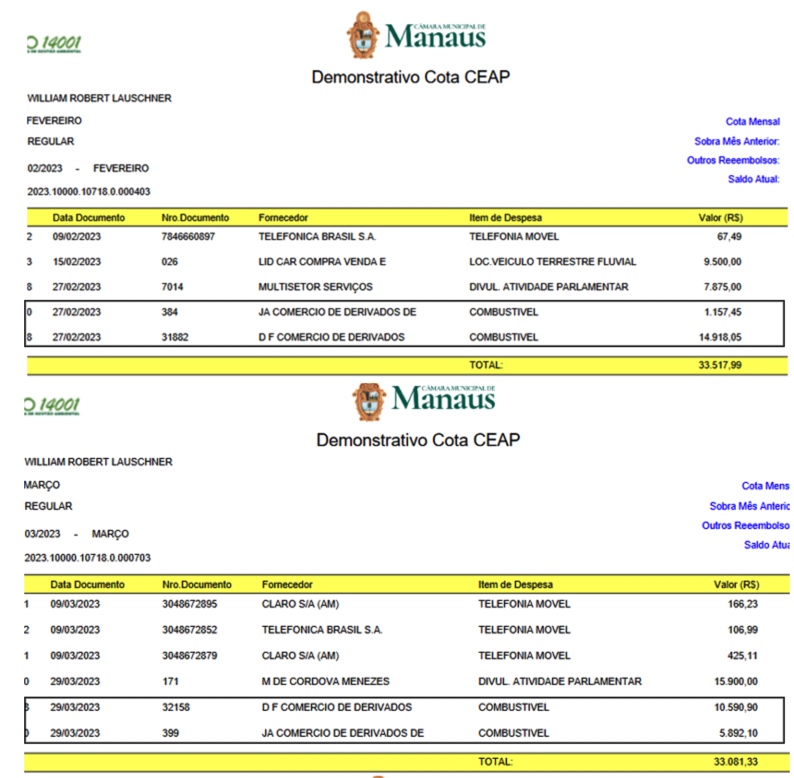Click process number 2023.10000.10718.0.000703
794x778 pixels.
[x=89, y=557]
